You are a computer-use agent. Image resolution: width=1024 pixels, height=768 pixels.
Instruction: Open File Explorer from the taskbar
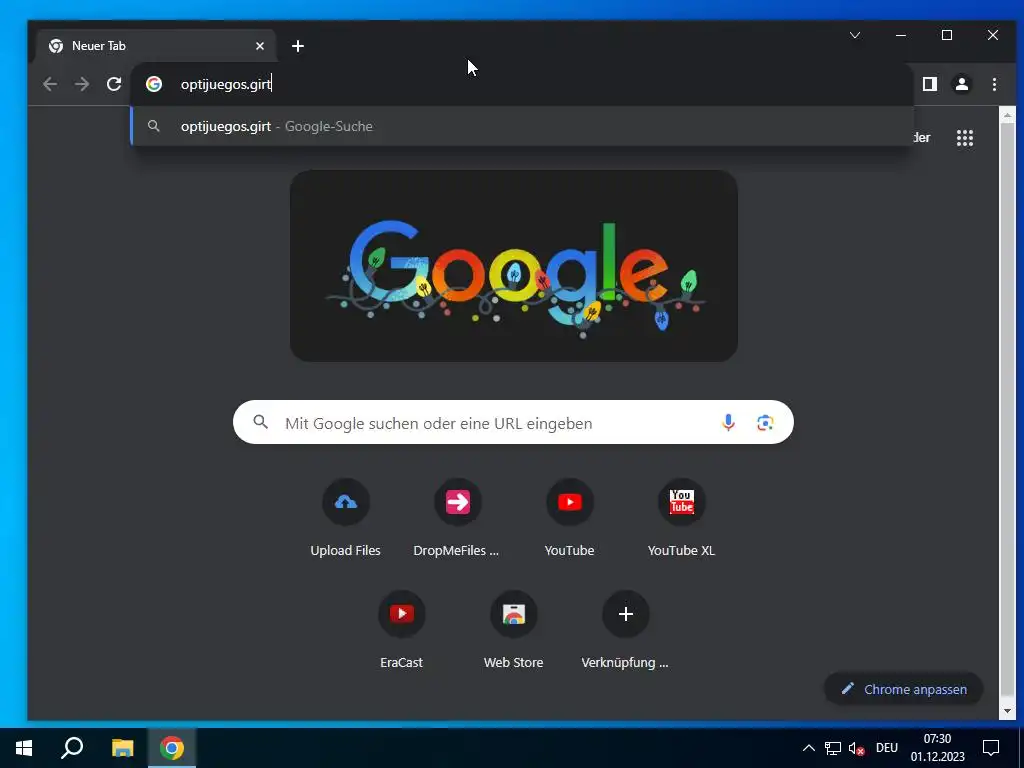click(x=122, y=748)
